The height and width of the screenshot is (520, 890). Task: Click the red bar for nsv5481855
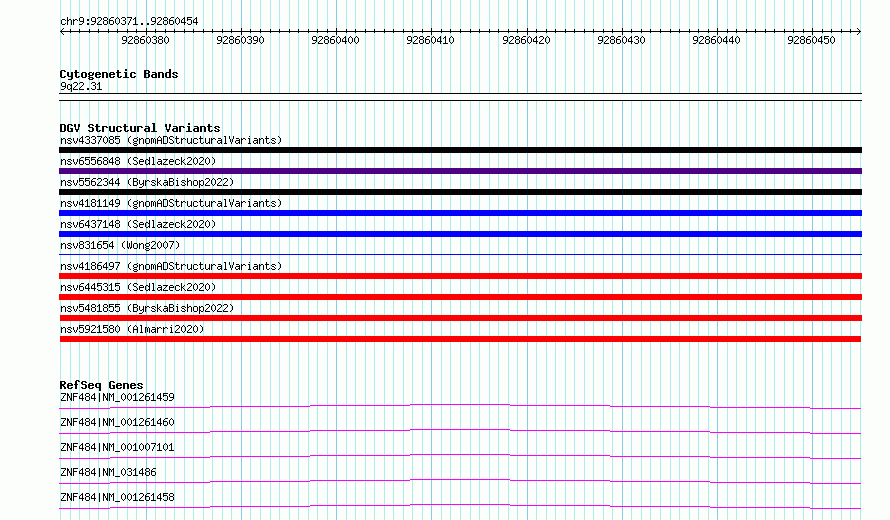click(x=460, y=318)
